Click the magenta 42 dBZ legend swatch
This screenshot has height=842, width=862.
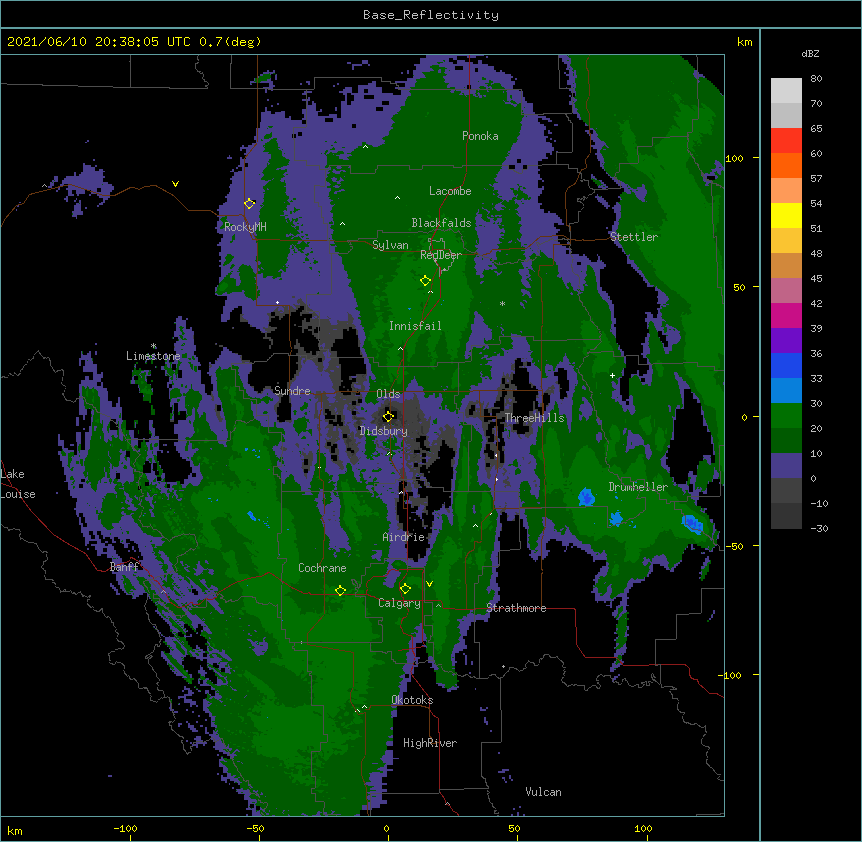(x=786, y=315)
